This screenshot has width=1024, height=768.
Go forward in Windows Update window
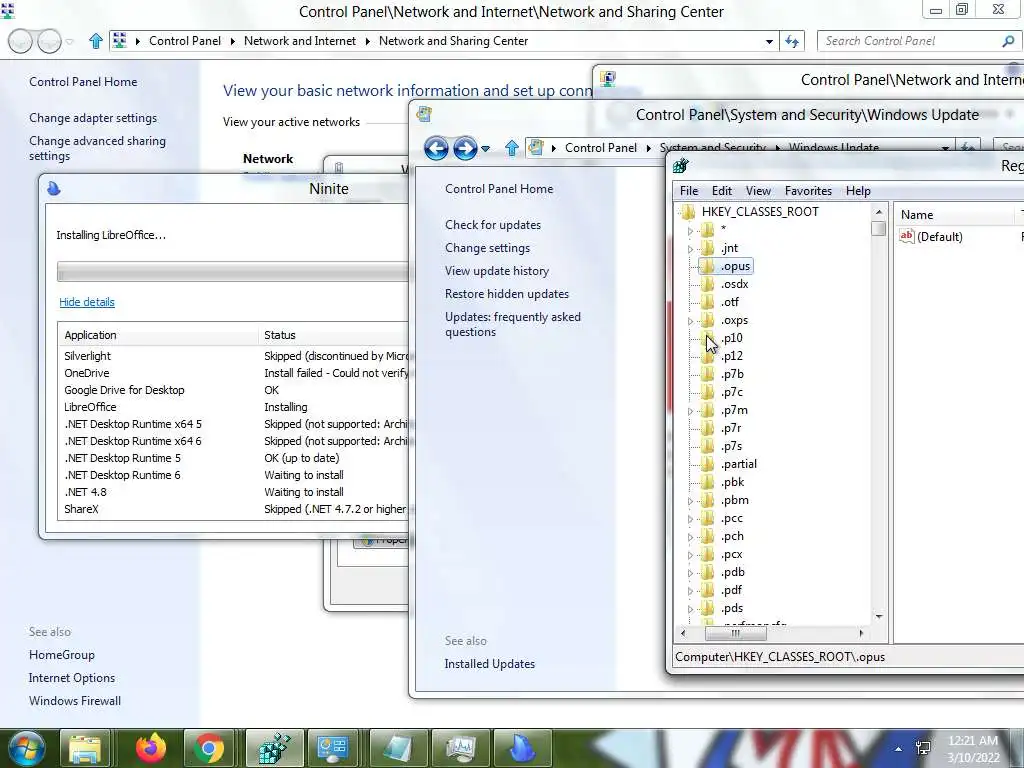[x=465, y=148]
